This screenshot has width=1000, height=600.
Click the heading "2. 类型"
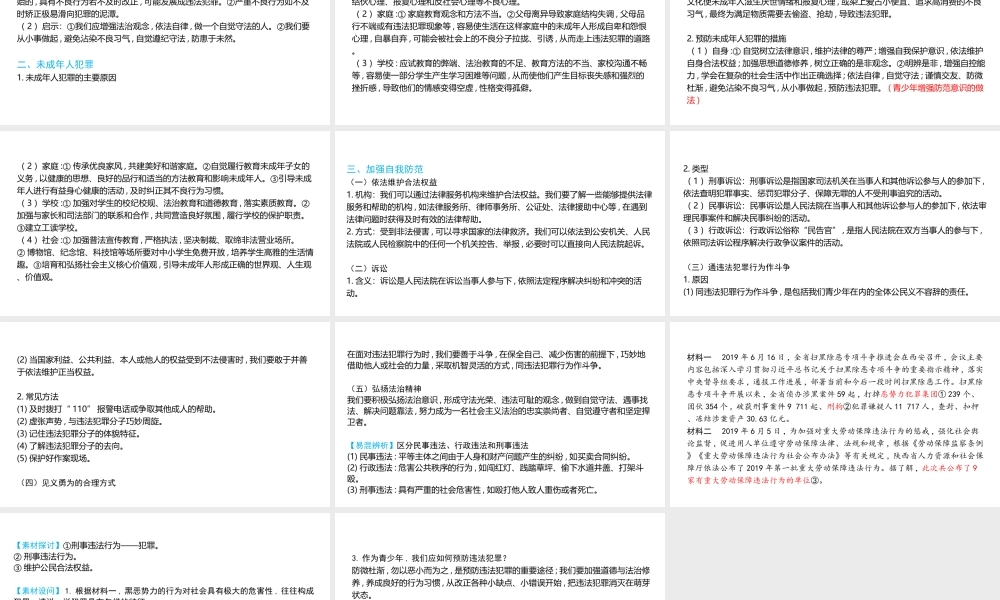pyautogui.click(x=696, y=169)
